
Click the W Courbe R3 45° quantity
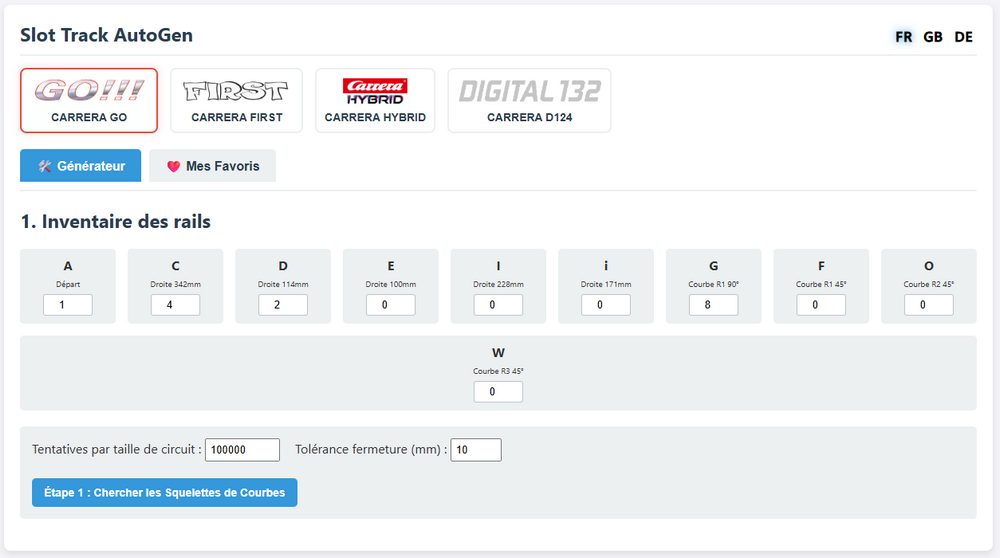(498, 392)
